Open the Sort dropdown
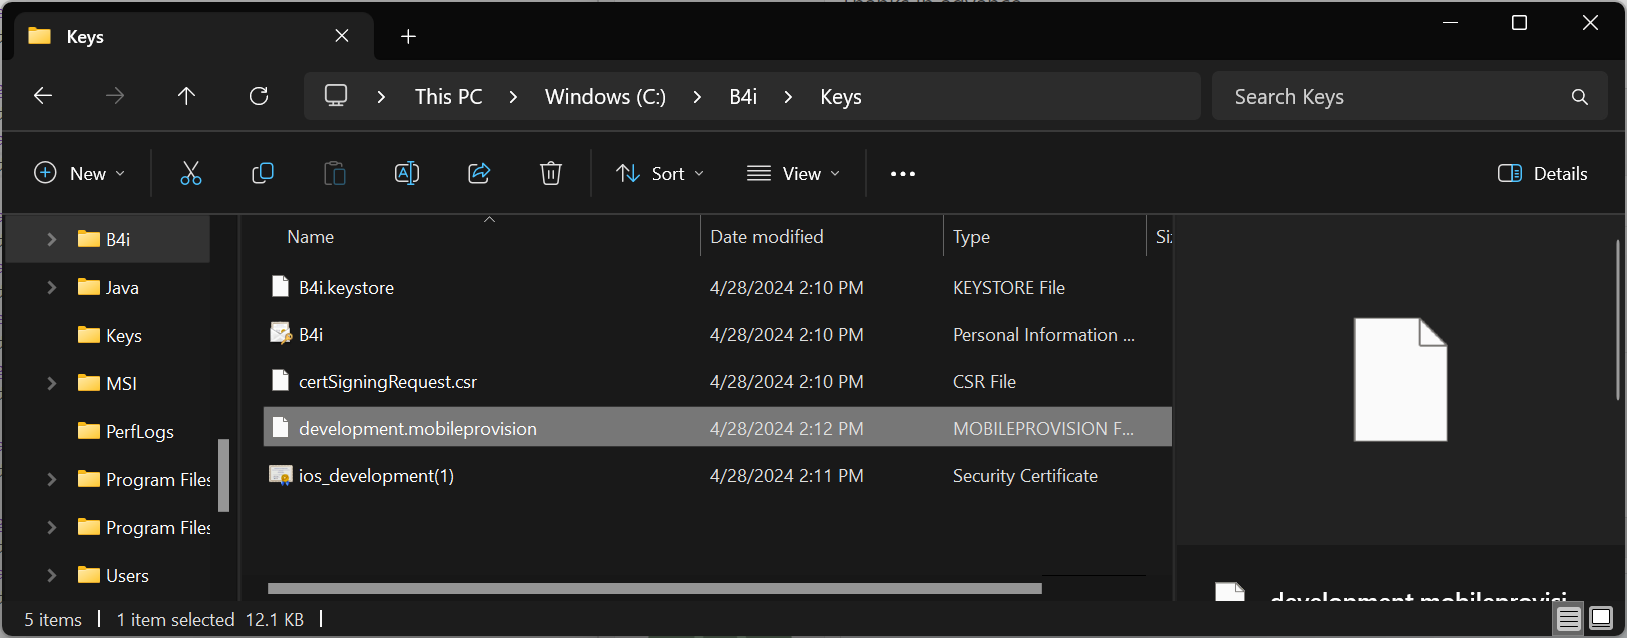1627x638 pixels. [x=660, y=174]
